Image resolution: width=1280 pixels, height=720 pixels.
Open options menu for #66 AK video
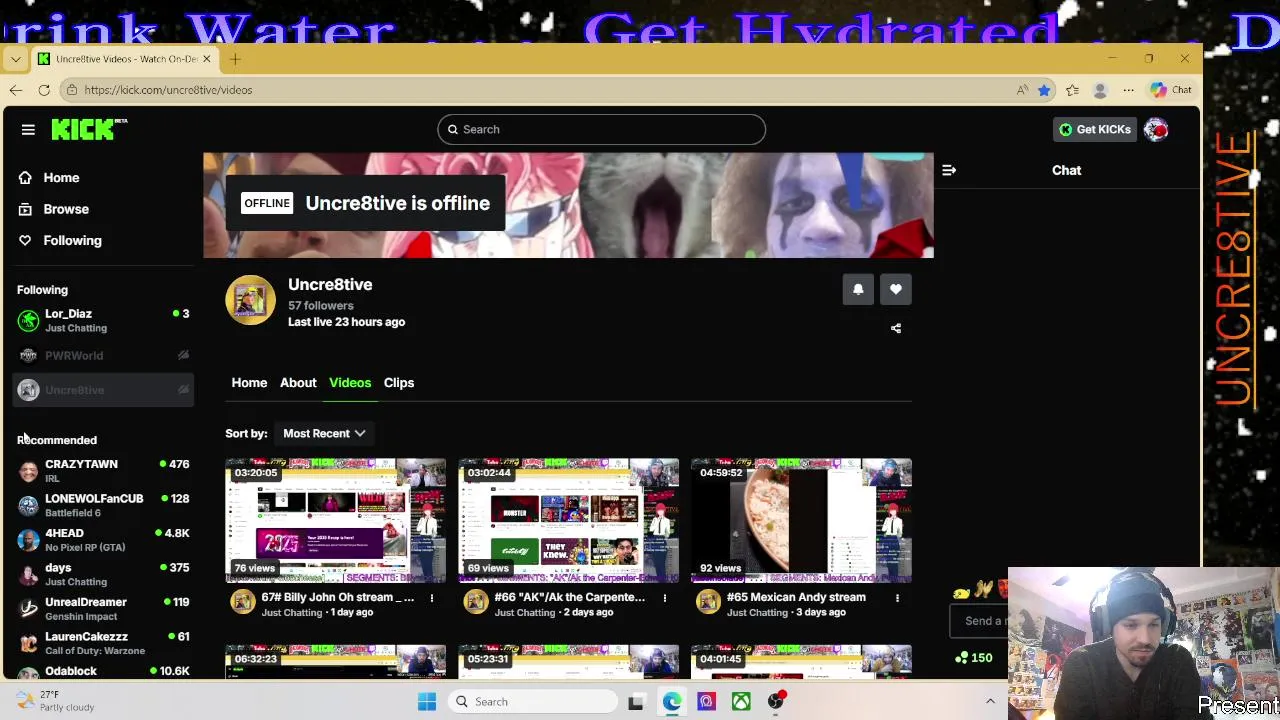(x=664, y=598)
